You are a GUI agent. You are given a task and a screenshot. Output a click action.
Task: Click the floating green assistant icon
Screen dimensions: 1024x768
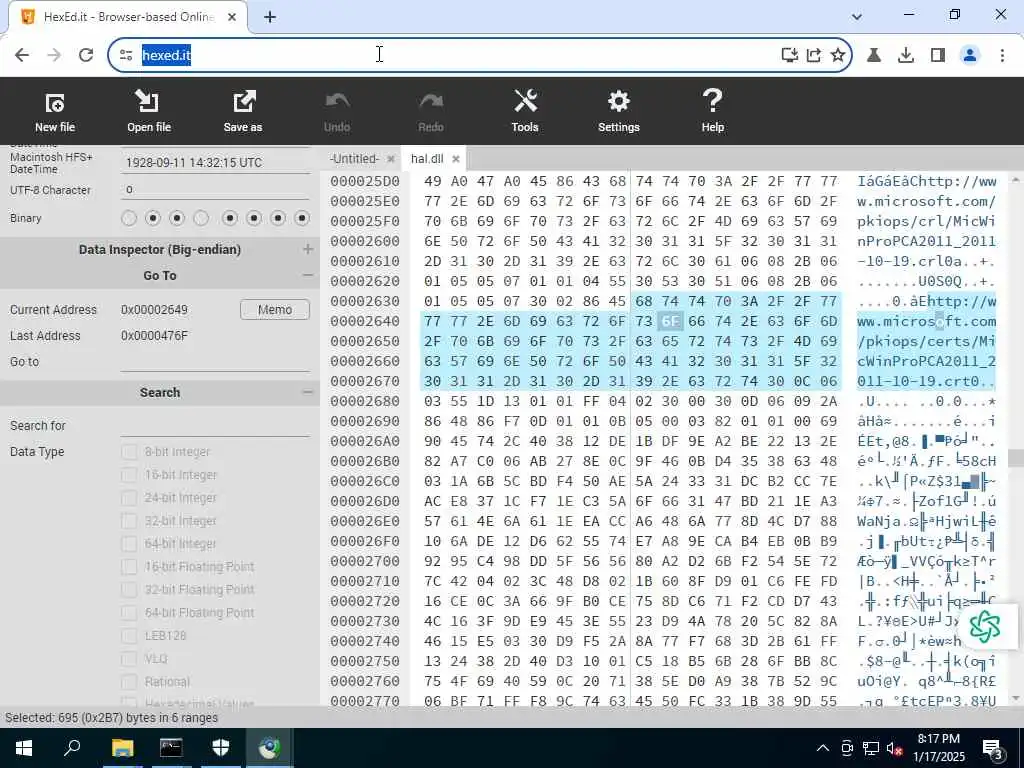point(985,626)
